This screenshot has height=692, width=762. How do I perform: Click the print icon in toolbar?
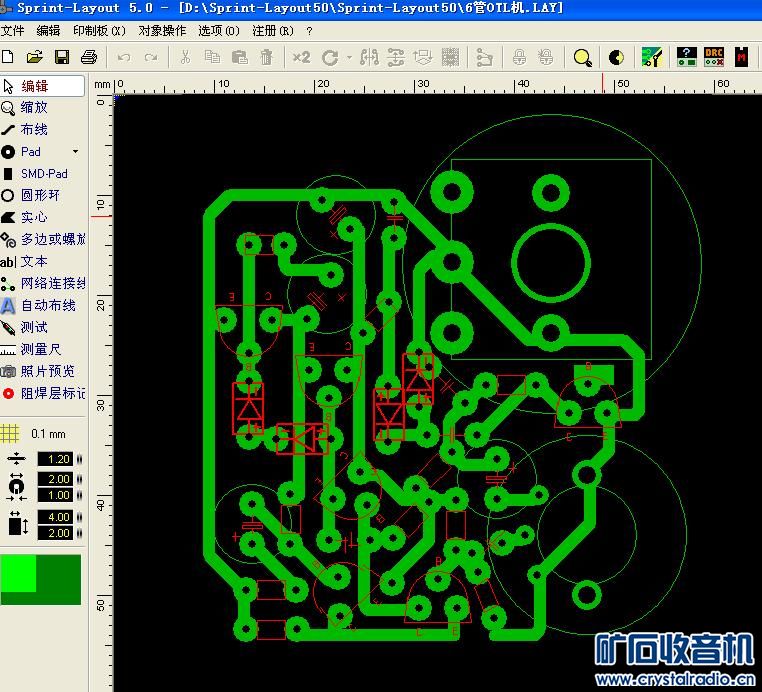point(89,57)
